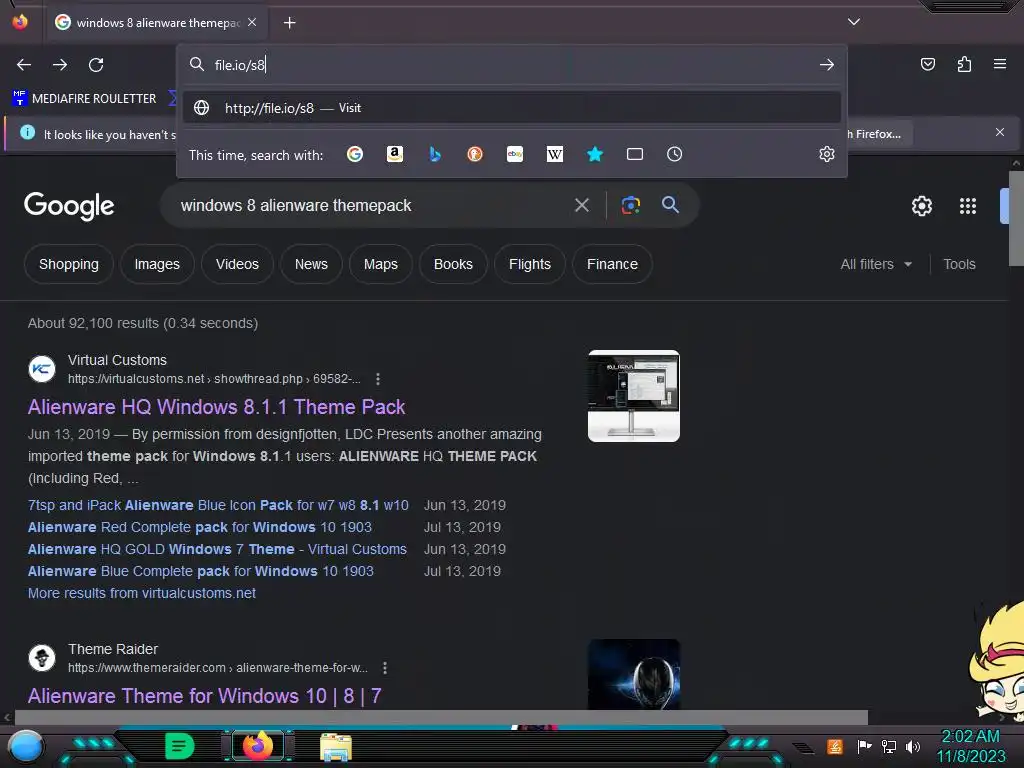Screen dimensions: 1024x768
Task: Open More results from virtualcustoms.net
Action: click(142, 593)
